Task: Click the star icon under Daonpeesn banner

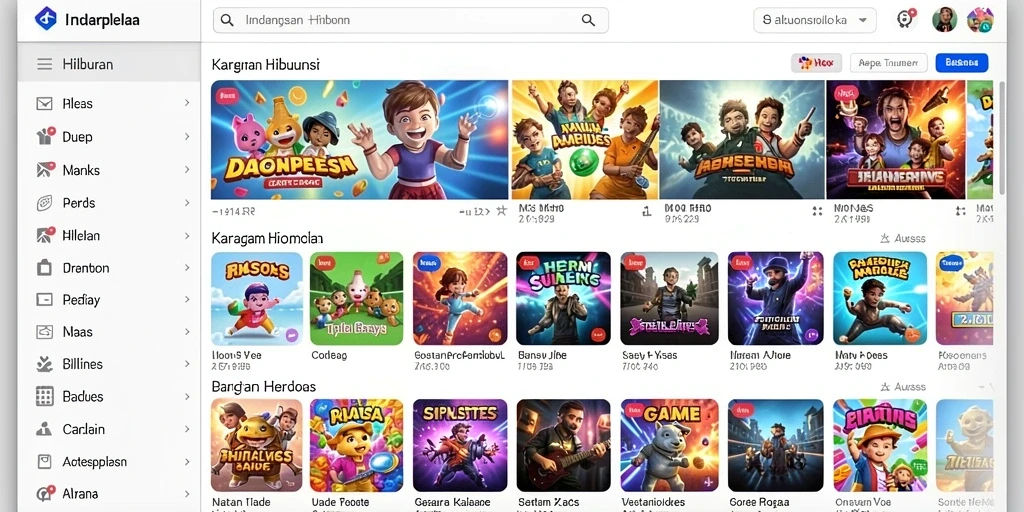Action: 501,211
